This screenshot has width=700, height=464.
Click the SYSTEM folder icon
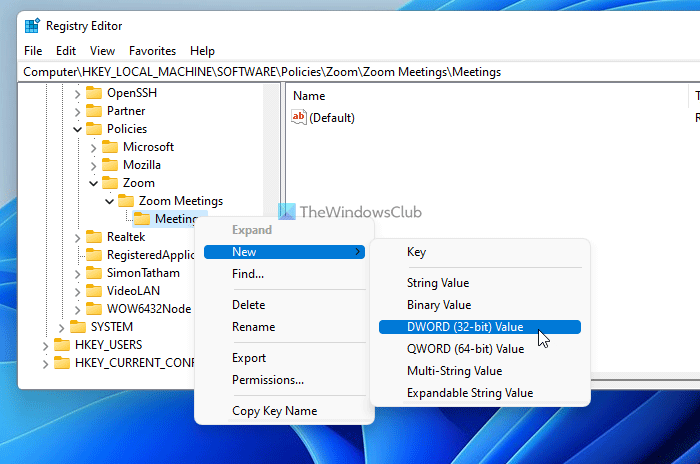point(78,327)
